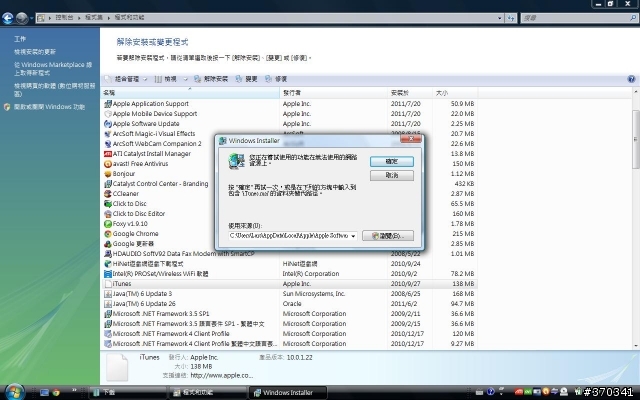Click the ArcSoft WebCam Companion 2 icon

point(108,144)
